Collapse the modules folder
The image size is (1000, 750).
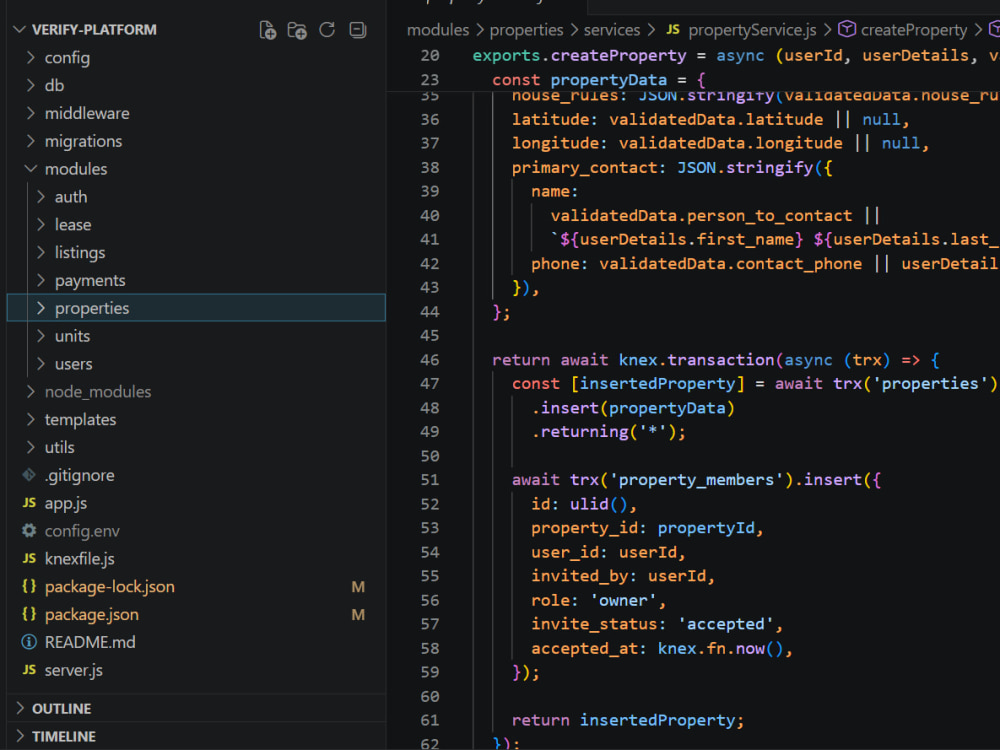[30, 168]
